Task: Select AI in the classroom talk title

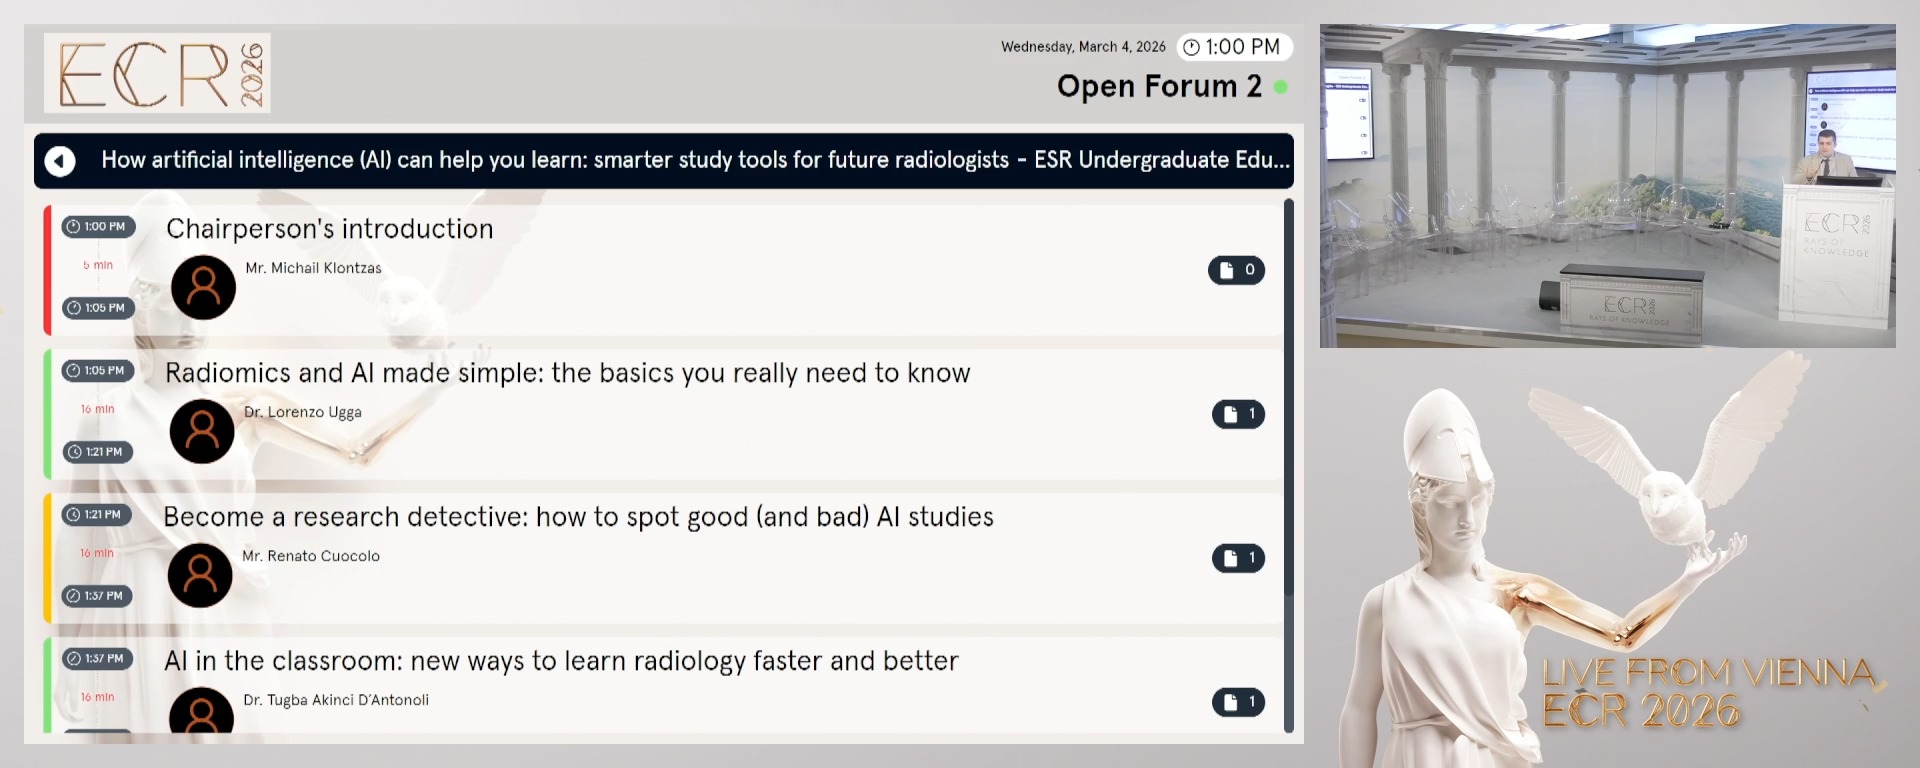Action: [561, 661]
